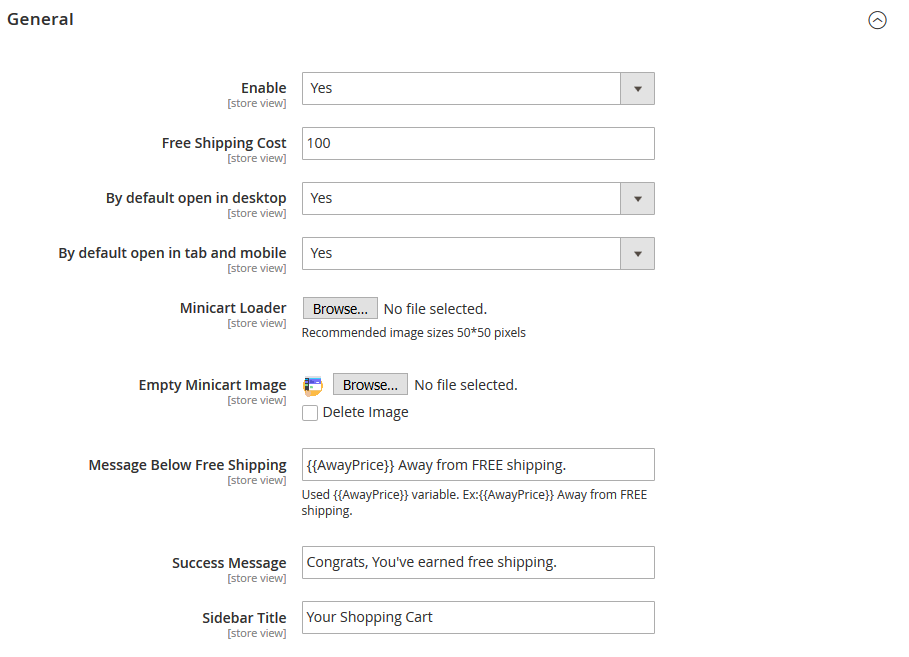Open the Enable dropdown
This screenshot has width=909, height=657.
click(478, 88)
